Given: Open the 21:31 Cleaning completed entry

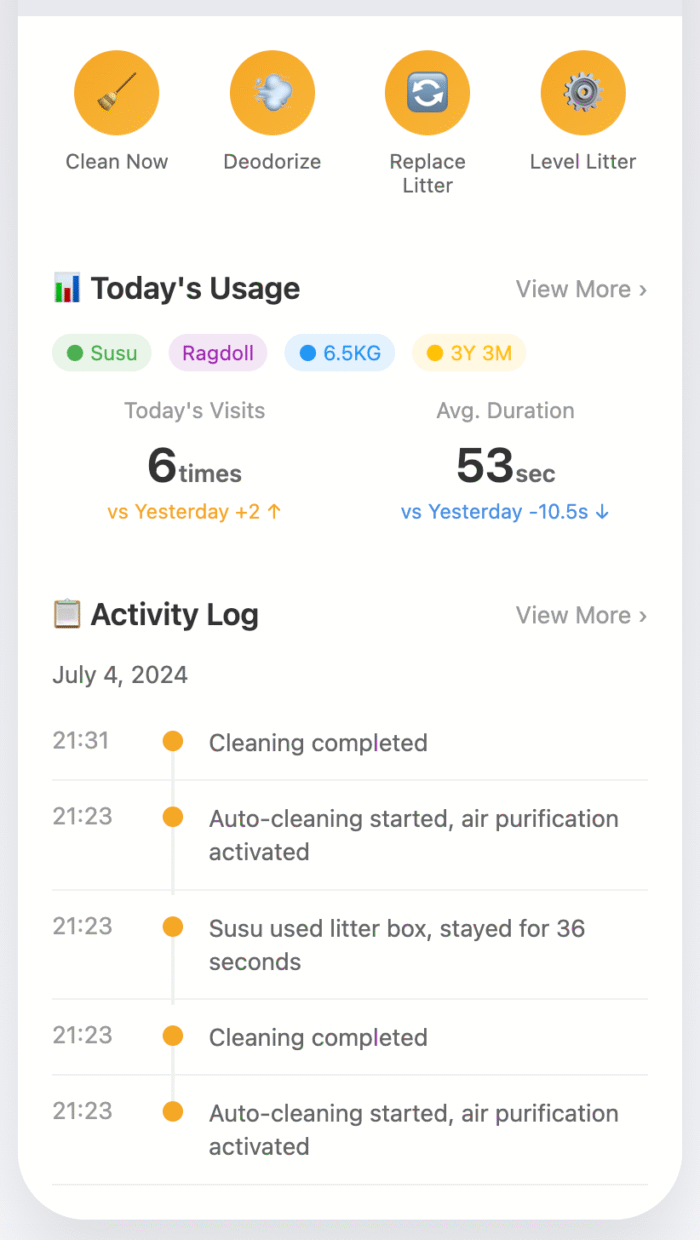Looking at the screenshot, I should 318,743.
